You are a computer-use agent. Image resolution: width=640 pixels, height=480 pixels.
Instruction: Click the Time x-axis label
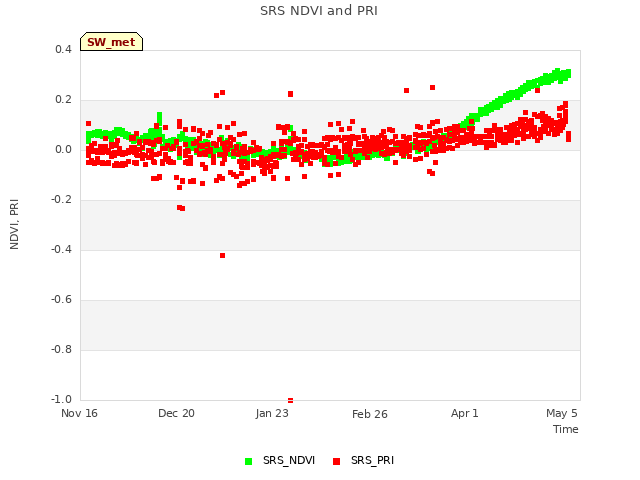click(566, 429)
